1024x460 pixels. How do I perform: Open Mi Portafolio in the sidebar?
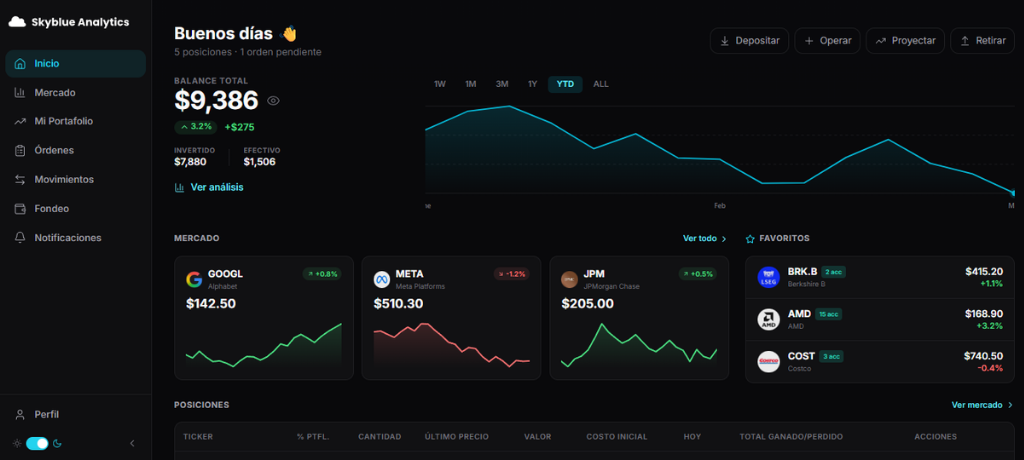(x=76, y=121)
